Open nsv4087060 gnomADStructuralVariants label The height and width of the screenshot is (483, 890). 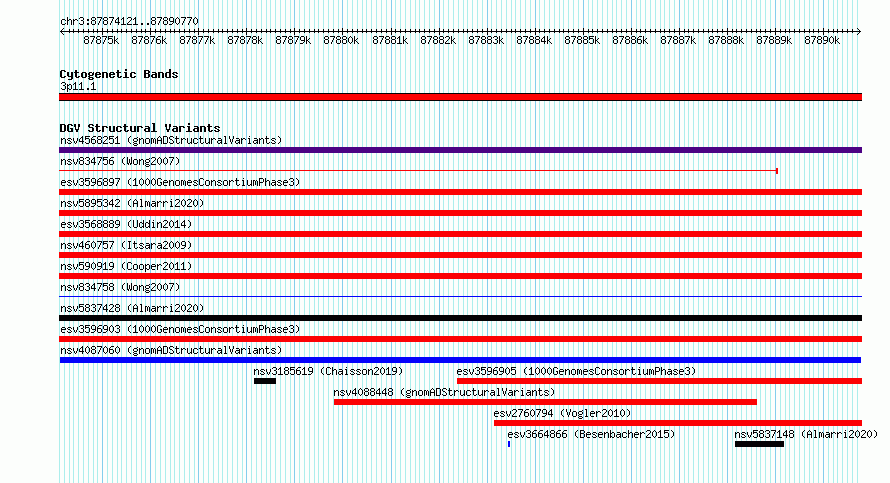point(171,351)
